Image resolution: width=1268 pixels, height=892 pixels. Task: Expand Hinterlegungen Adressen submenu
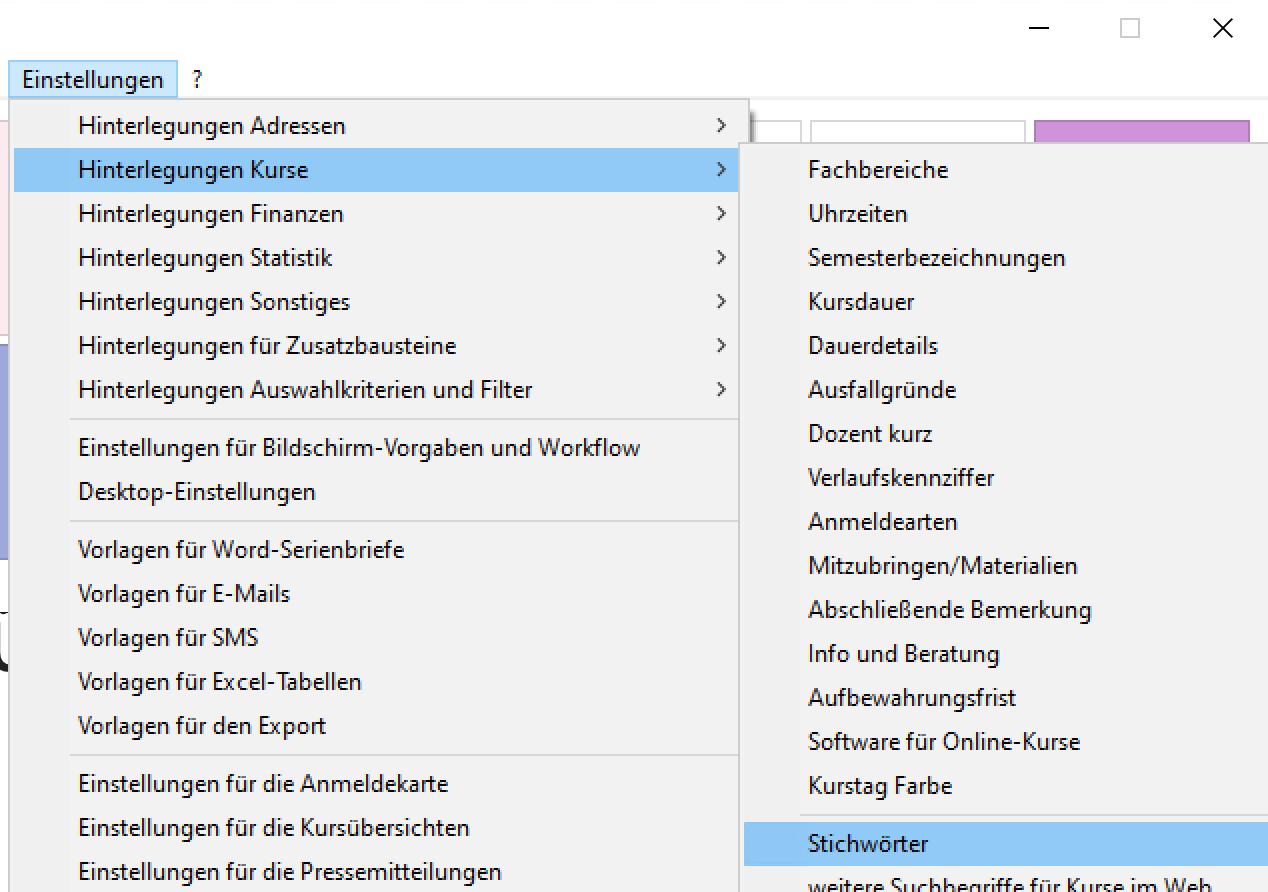pyautogui.click(x=376, y=126)
